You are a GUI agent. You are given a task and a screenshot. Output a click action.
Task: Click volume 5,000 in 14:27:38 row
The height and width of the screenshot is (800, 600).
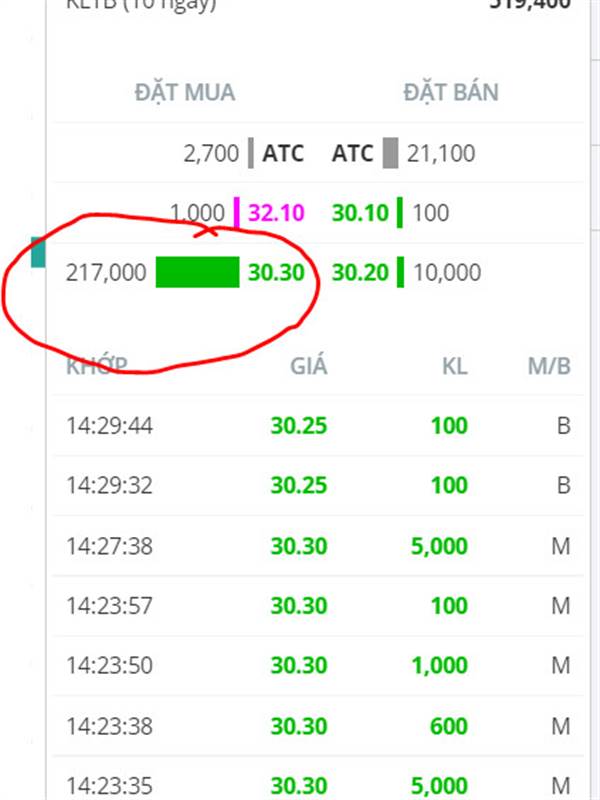(439, 546)
